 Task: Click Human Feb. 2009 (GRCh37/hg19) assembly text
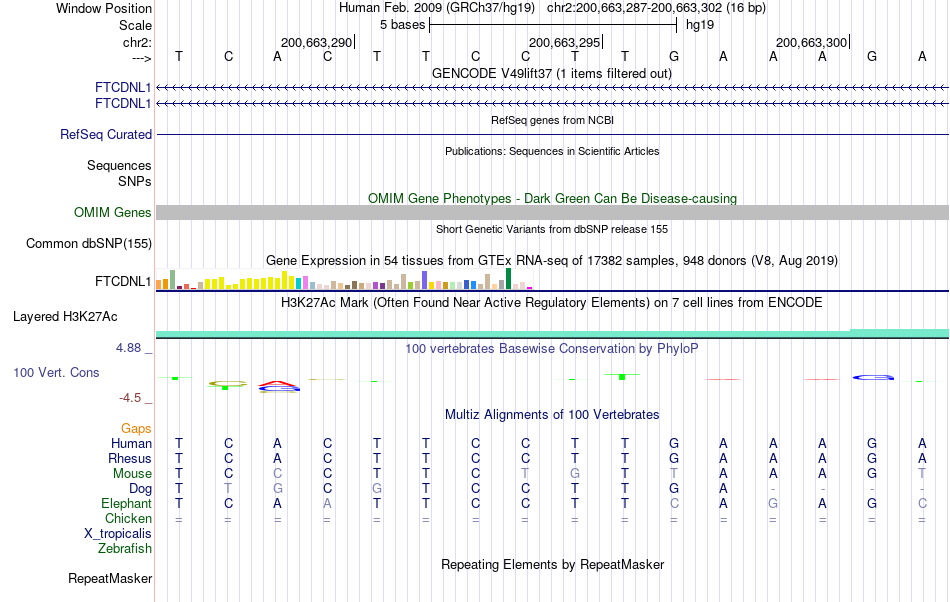[x=437, y=8]
